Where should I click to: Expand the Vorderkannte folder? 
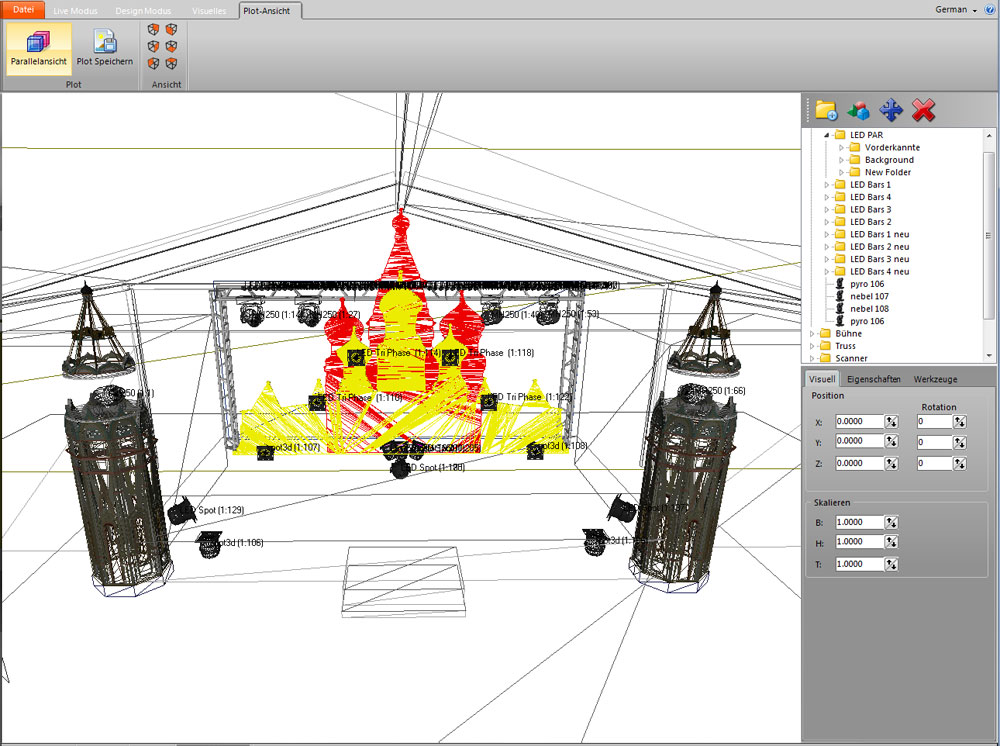coord(841,147)
